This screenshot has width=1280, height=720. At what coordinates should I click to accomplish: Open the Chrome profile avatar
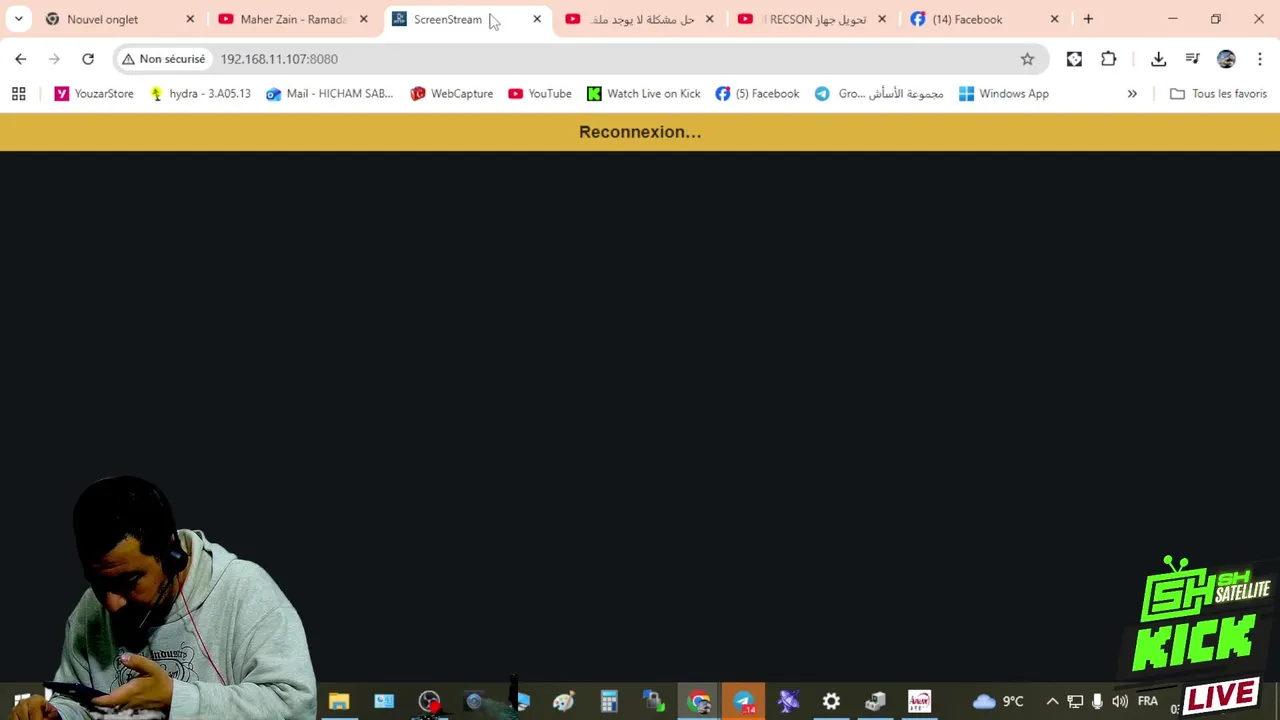1226,59
